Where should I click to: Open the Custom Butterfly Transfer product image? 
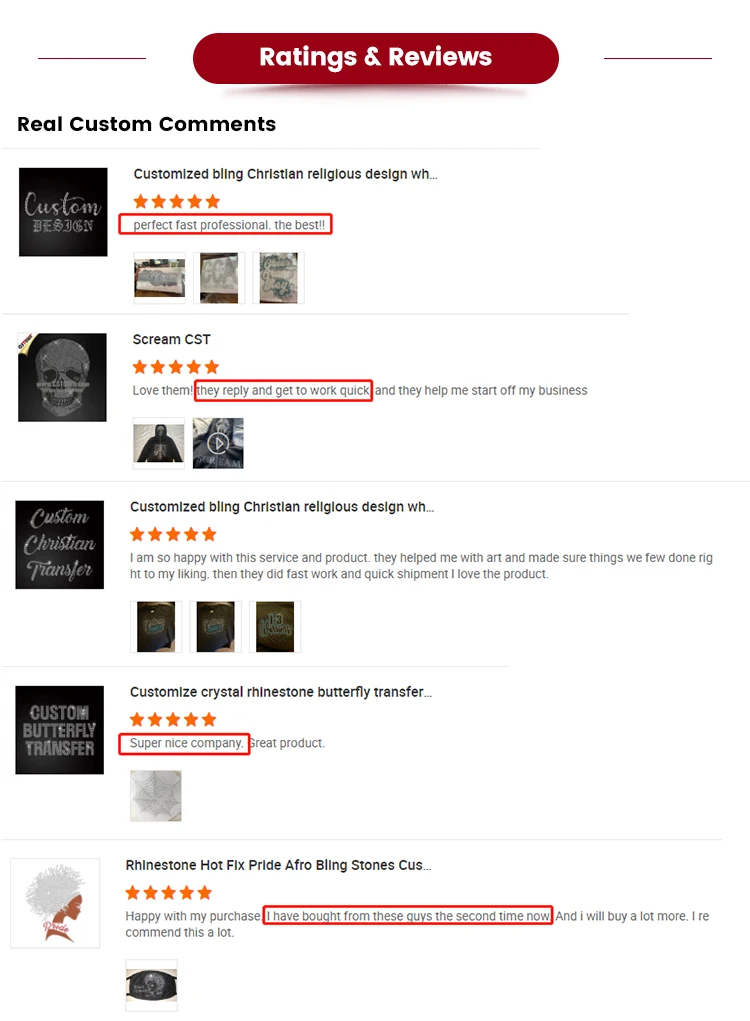[60, 730]
